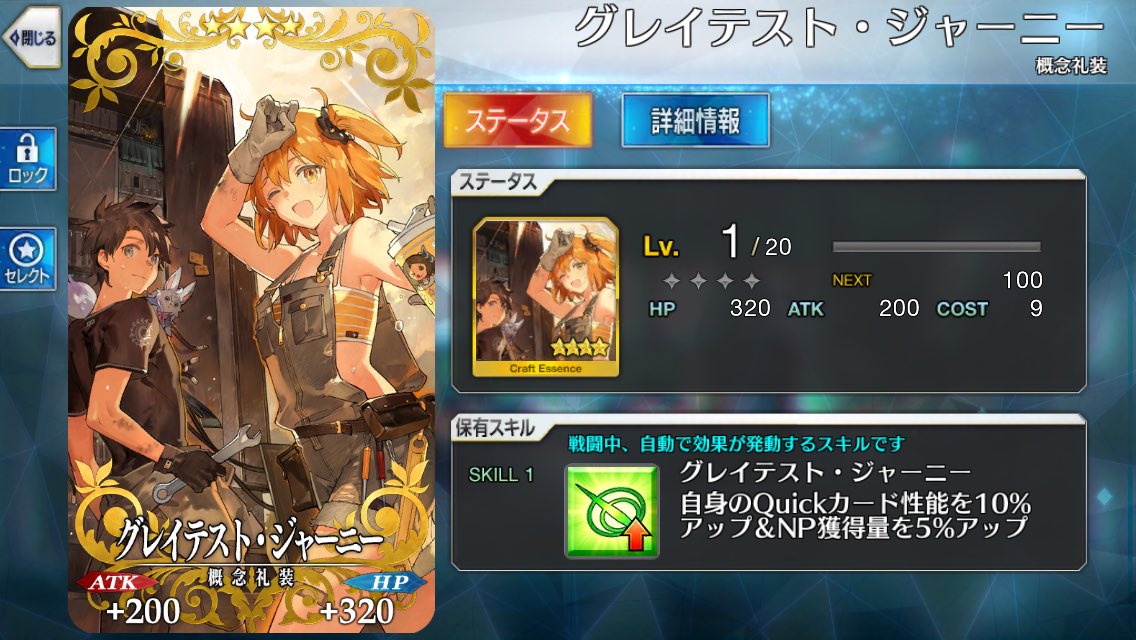Tap the skill description text about Quick cards
This screenshot has height=640, width=1136.
855,515
